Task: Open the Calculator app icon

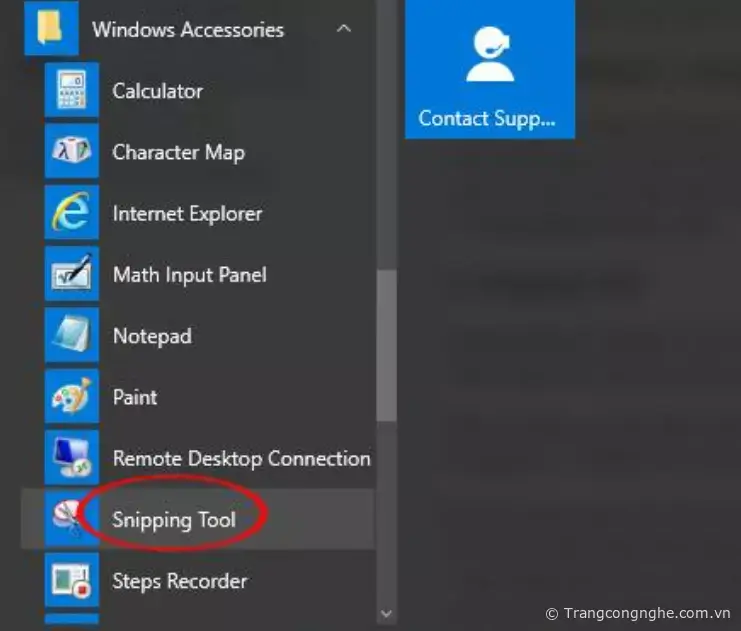Action: [71, 91]
